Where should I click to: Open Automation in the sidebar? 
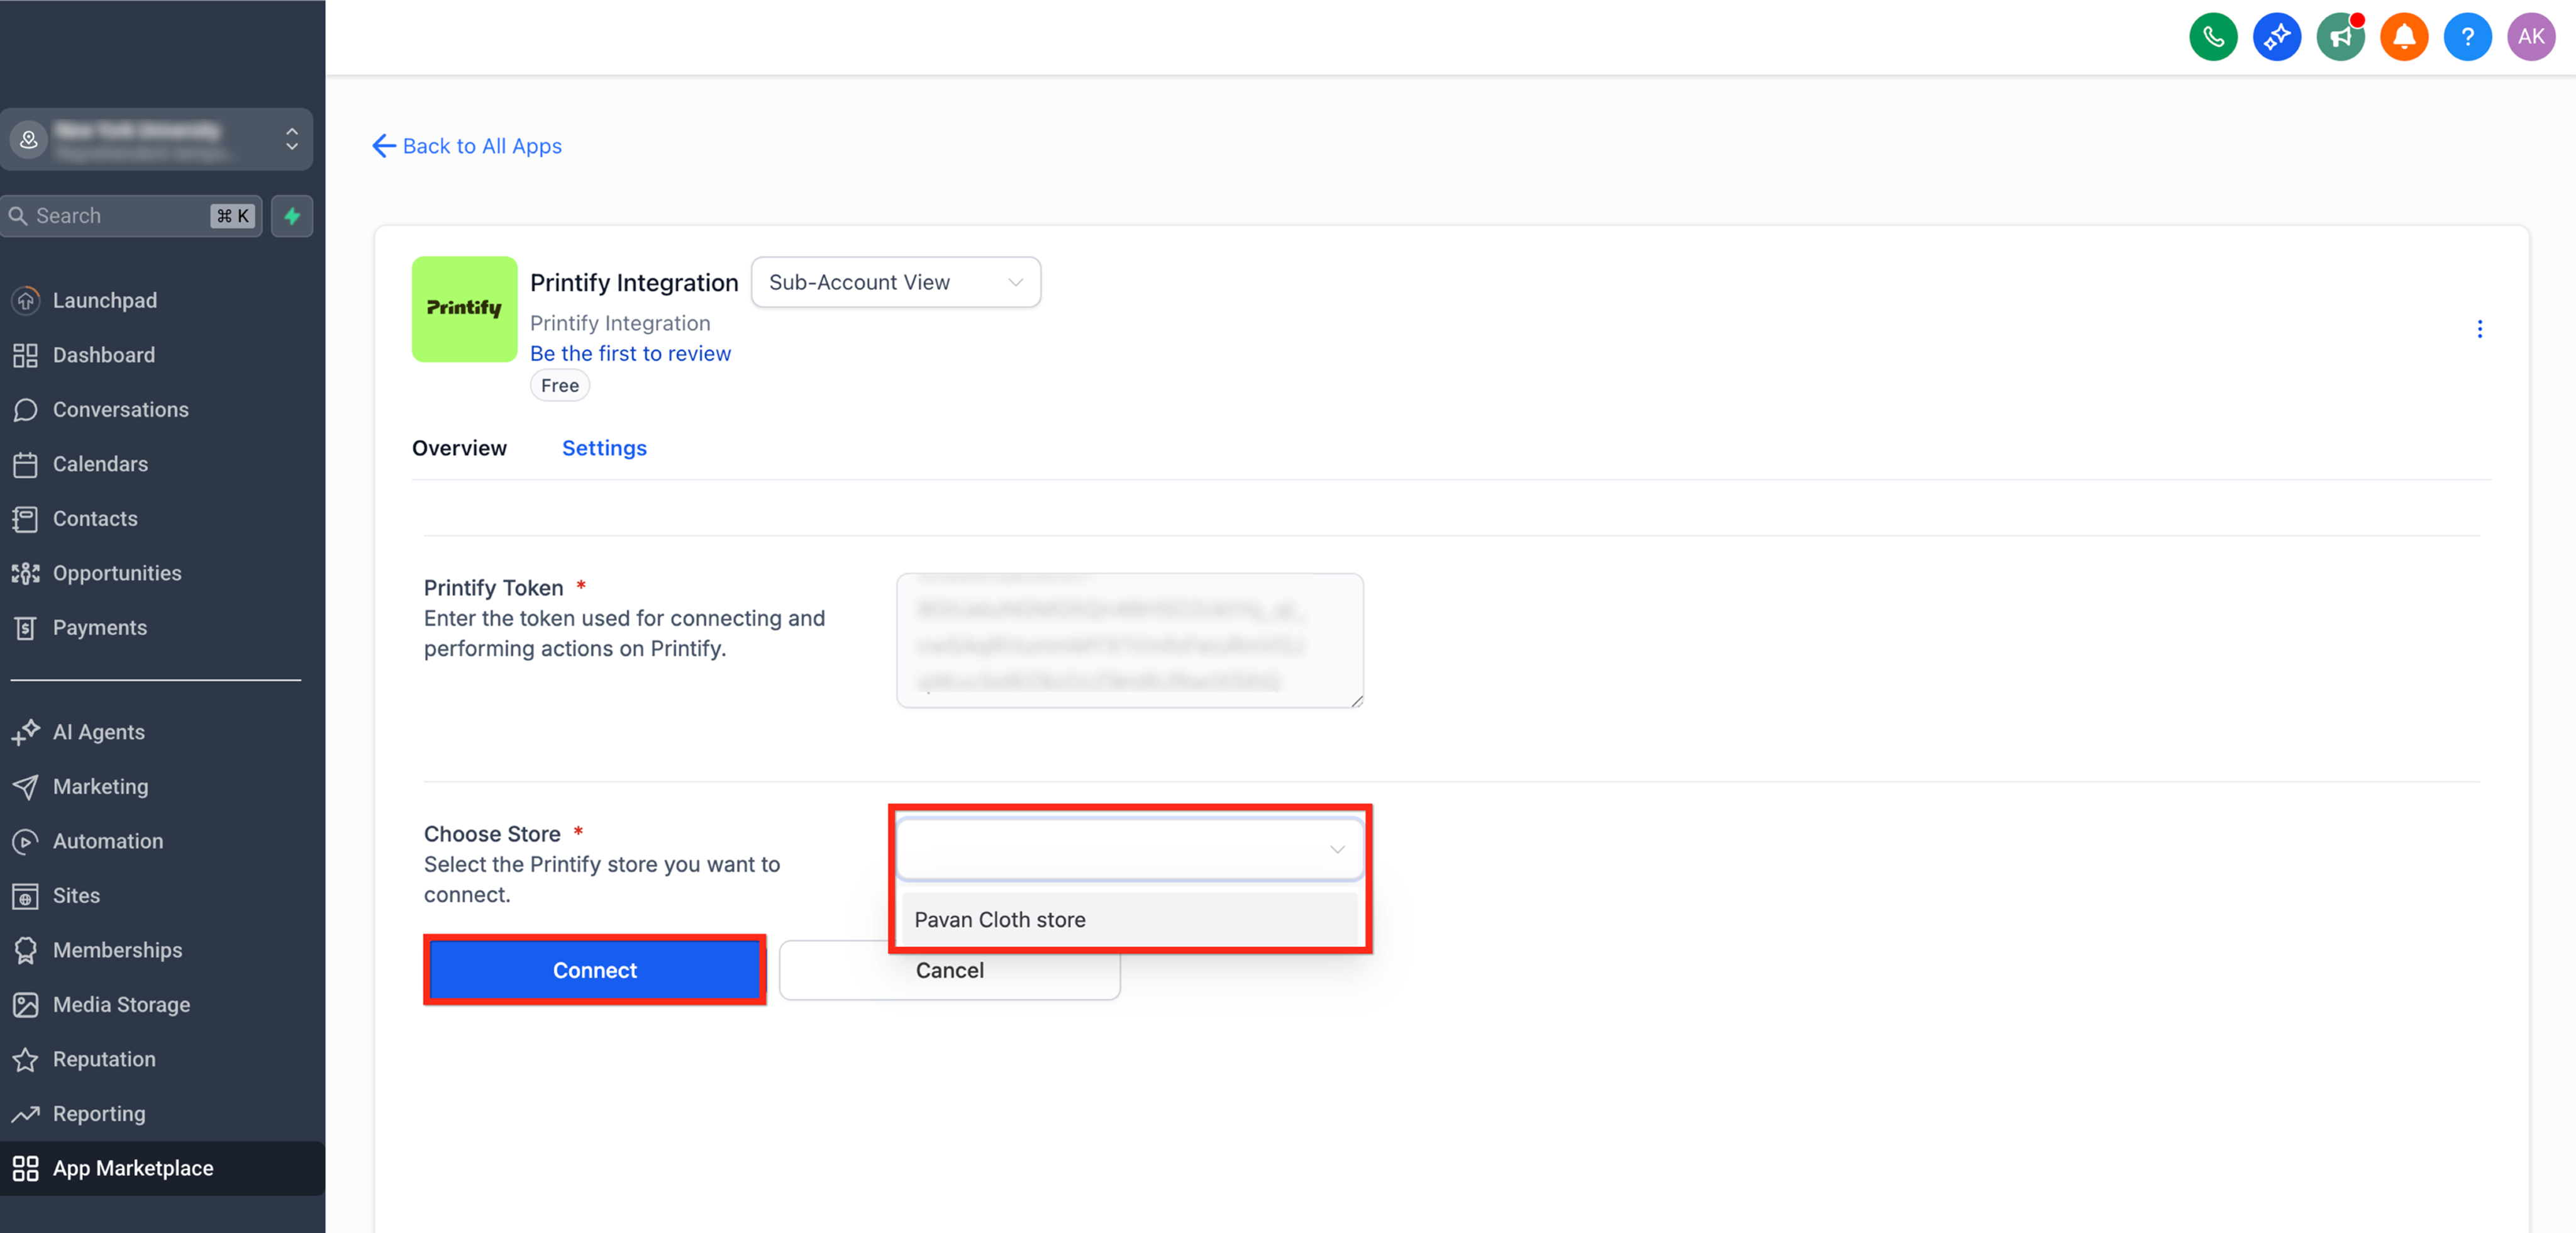(x=107, y=841)
